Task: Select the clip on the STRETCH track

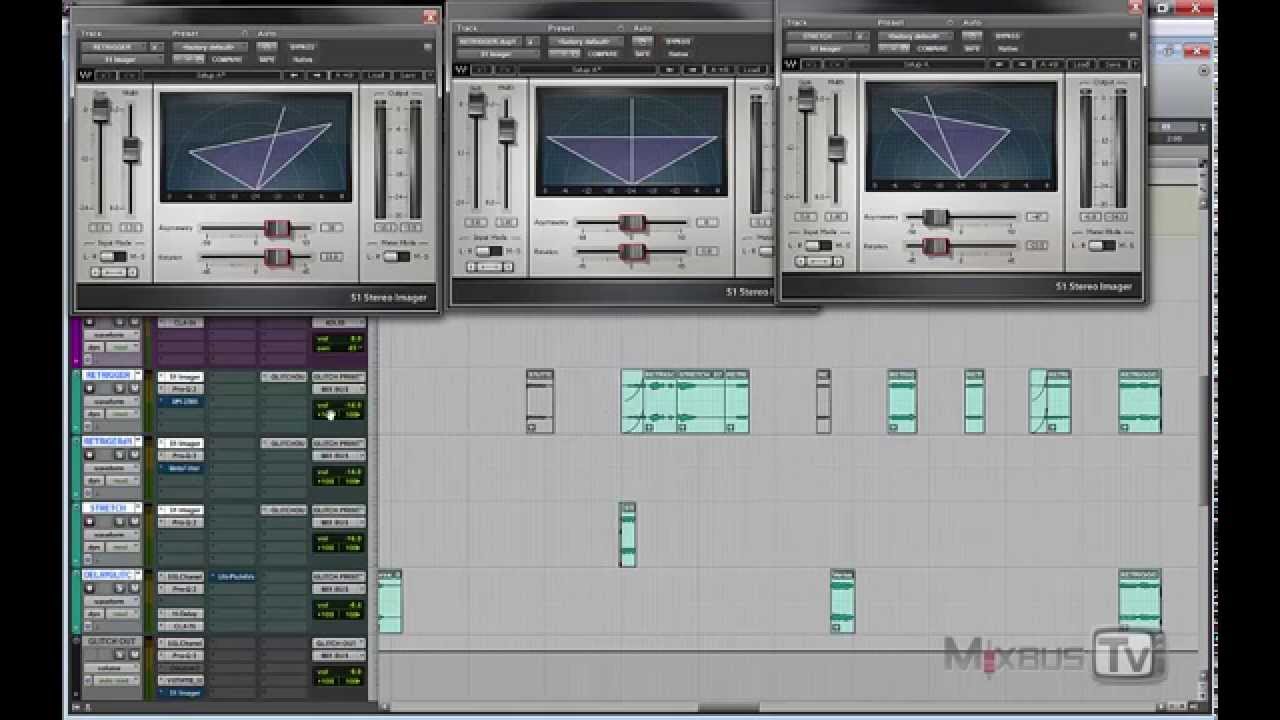Action: pos(627,534)
